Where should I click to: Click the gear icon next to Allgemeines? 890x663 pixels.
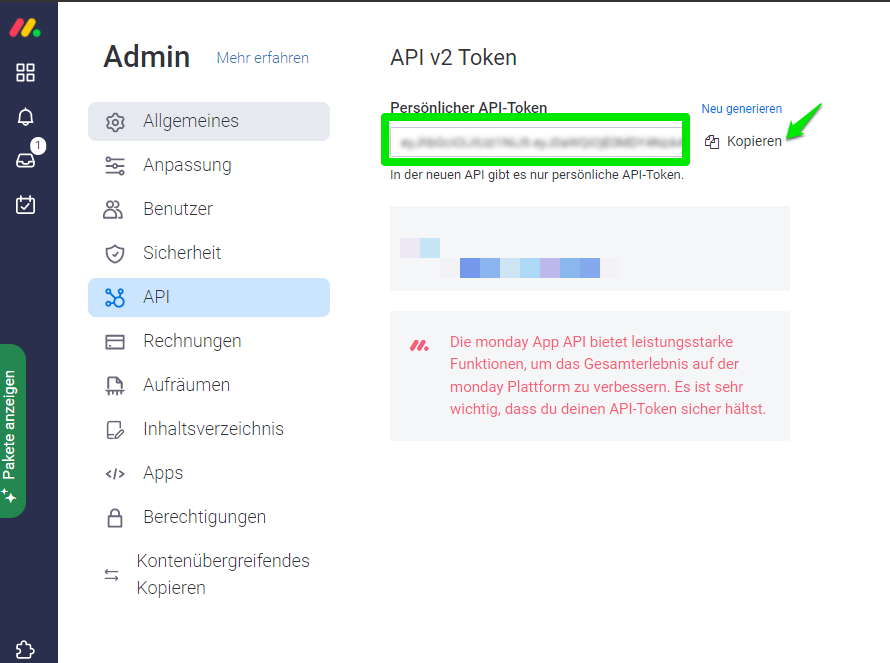(115, 122)
